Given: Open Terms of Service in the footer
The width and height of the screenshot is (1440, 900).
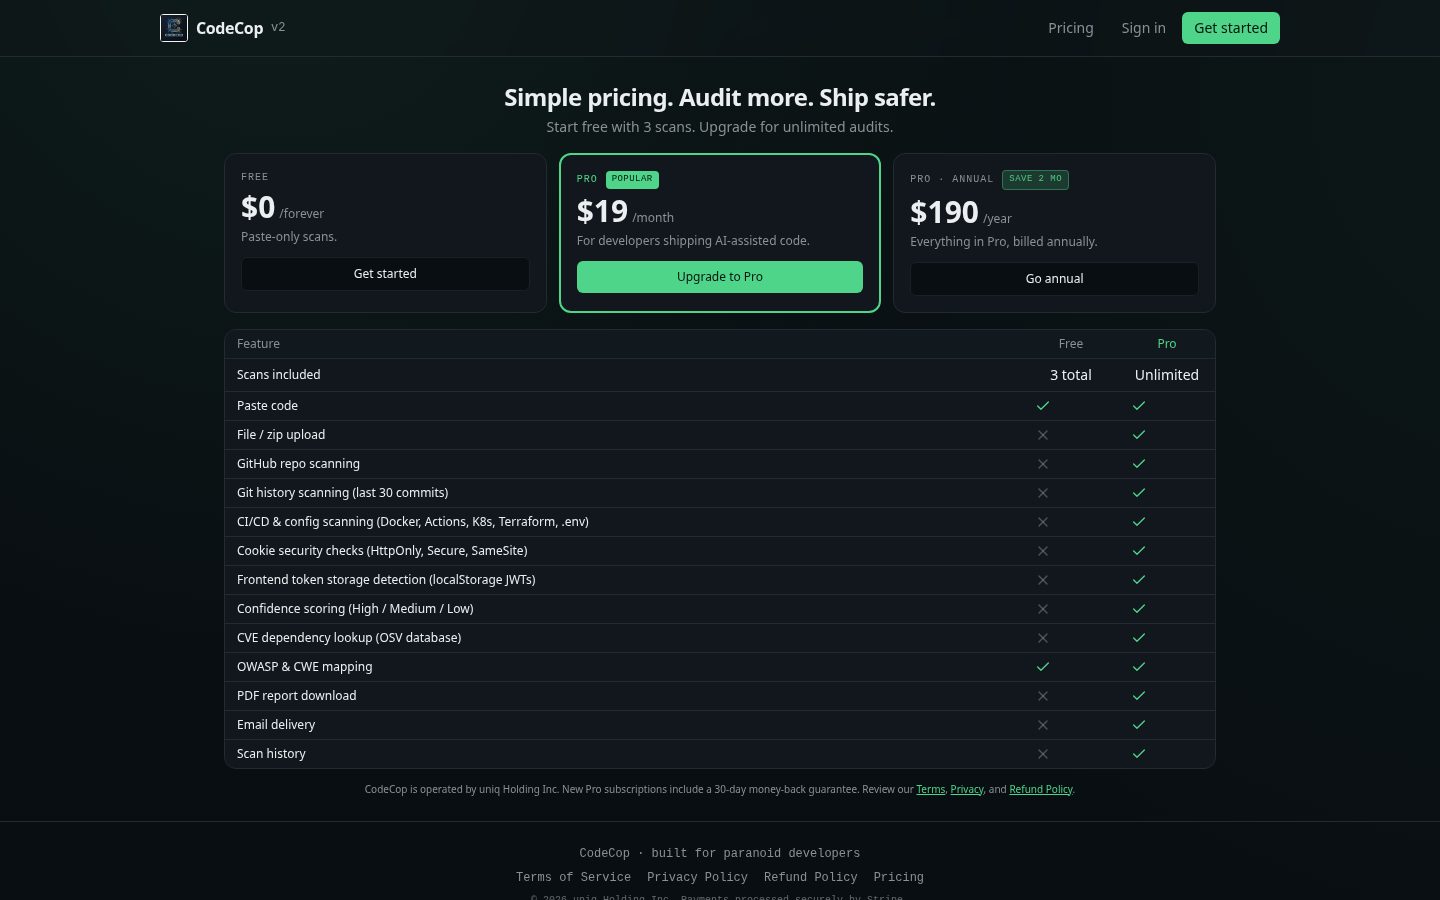Looking at the screenshot, I should (573, 877).
